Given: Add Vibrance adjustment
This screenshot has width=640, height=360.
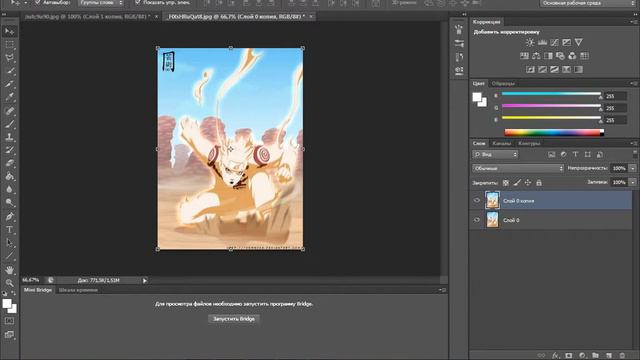Looking at the screenshot, I should (x=578, y=42).
